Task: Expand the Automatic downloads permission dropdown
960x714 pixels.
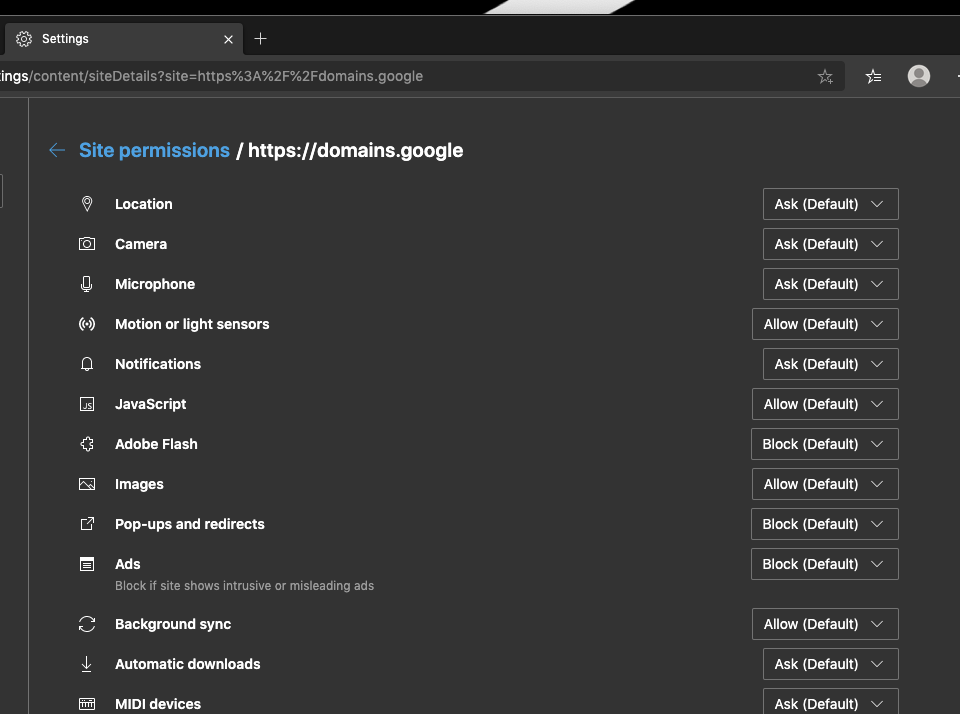Action: 830,664
